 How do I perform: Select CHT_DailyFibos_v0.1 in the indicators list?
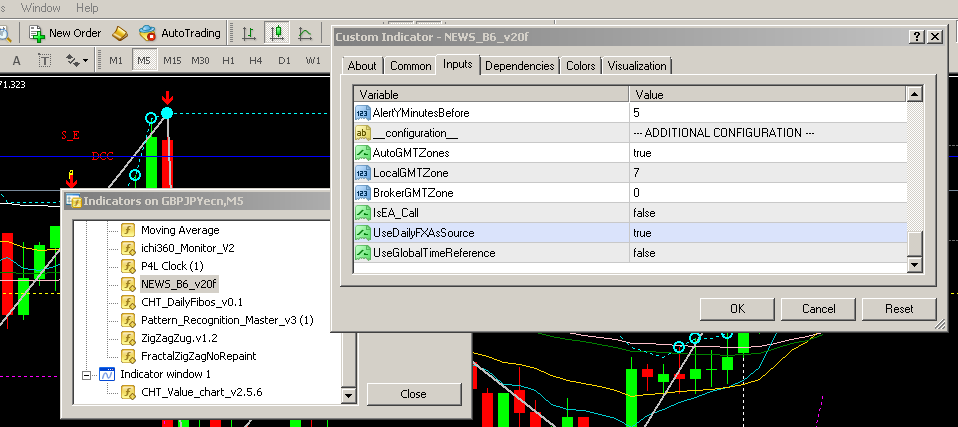click(192, 302)
